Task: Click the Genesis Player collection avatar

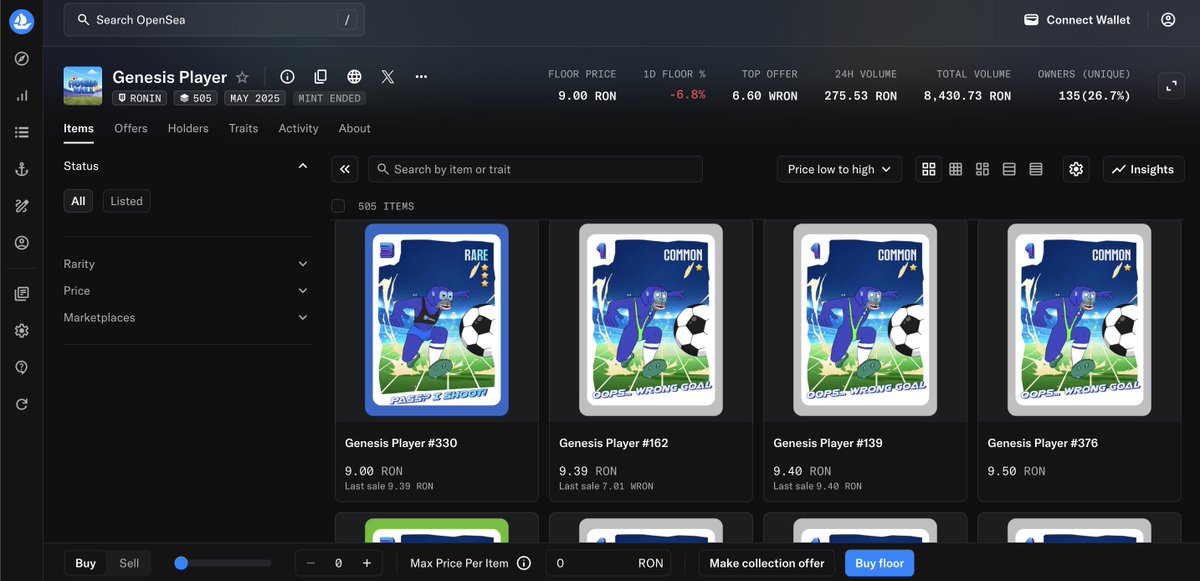Action: coord(83,86)
